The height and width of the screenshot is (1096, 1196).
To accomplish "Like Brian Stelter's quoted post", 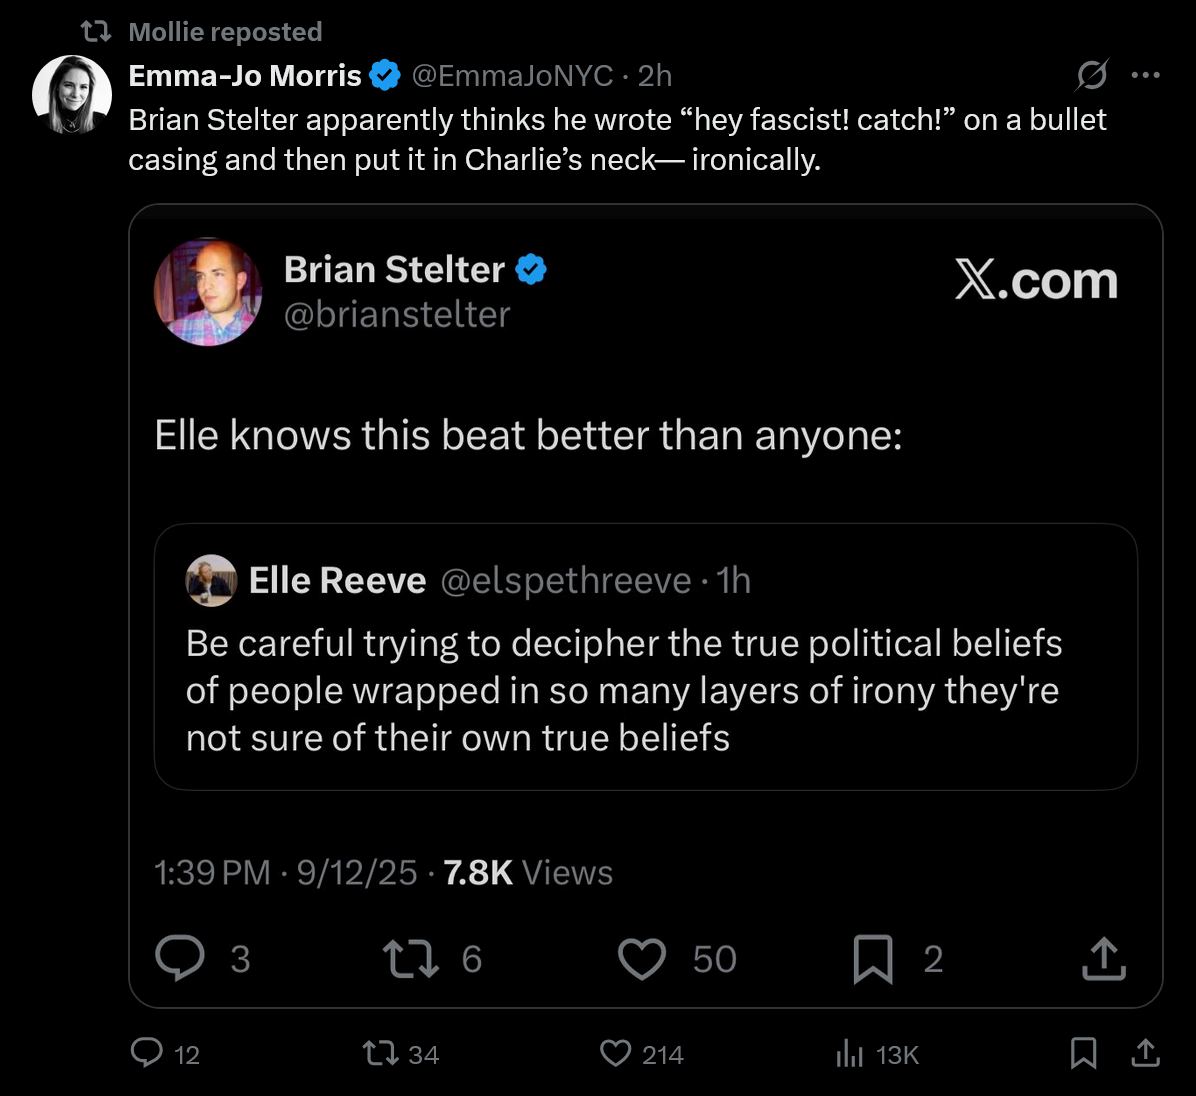I will tap(642, 958).
